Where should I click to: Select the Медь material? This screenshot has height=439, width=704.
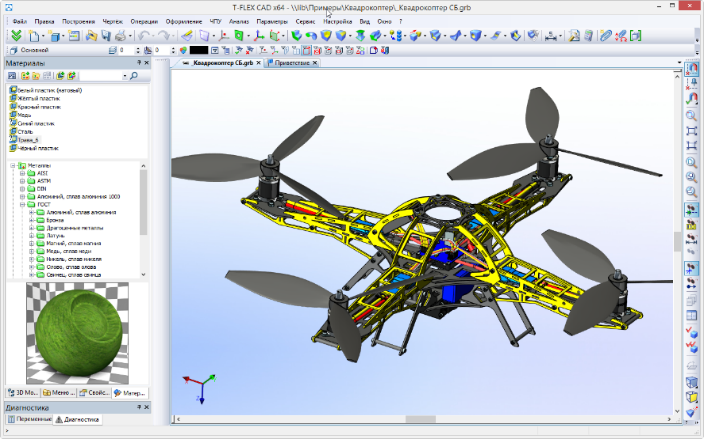pos(24,115)
